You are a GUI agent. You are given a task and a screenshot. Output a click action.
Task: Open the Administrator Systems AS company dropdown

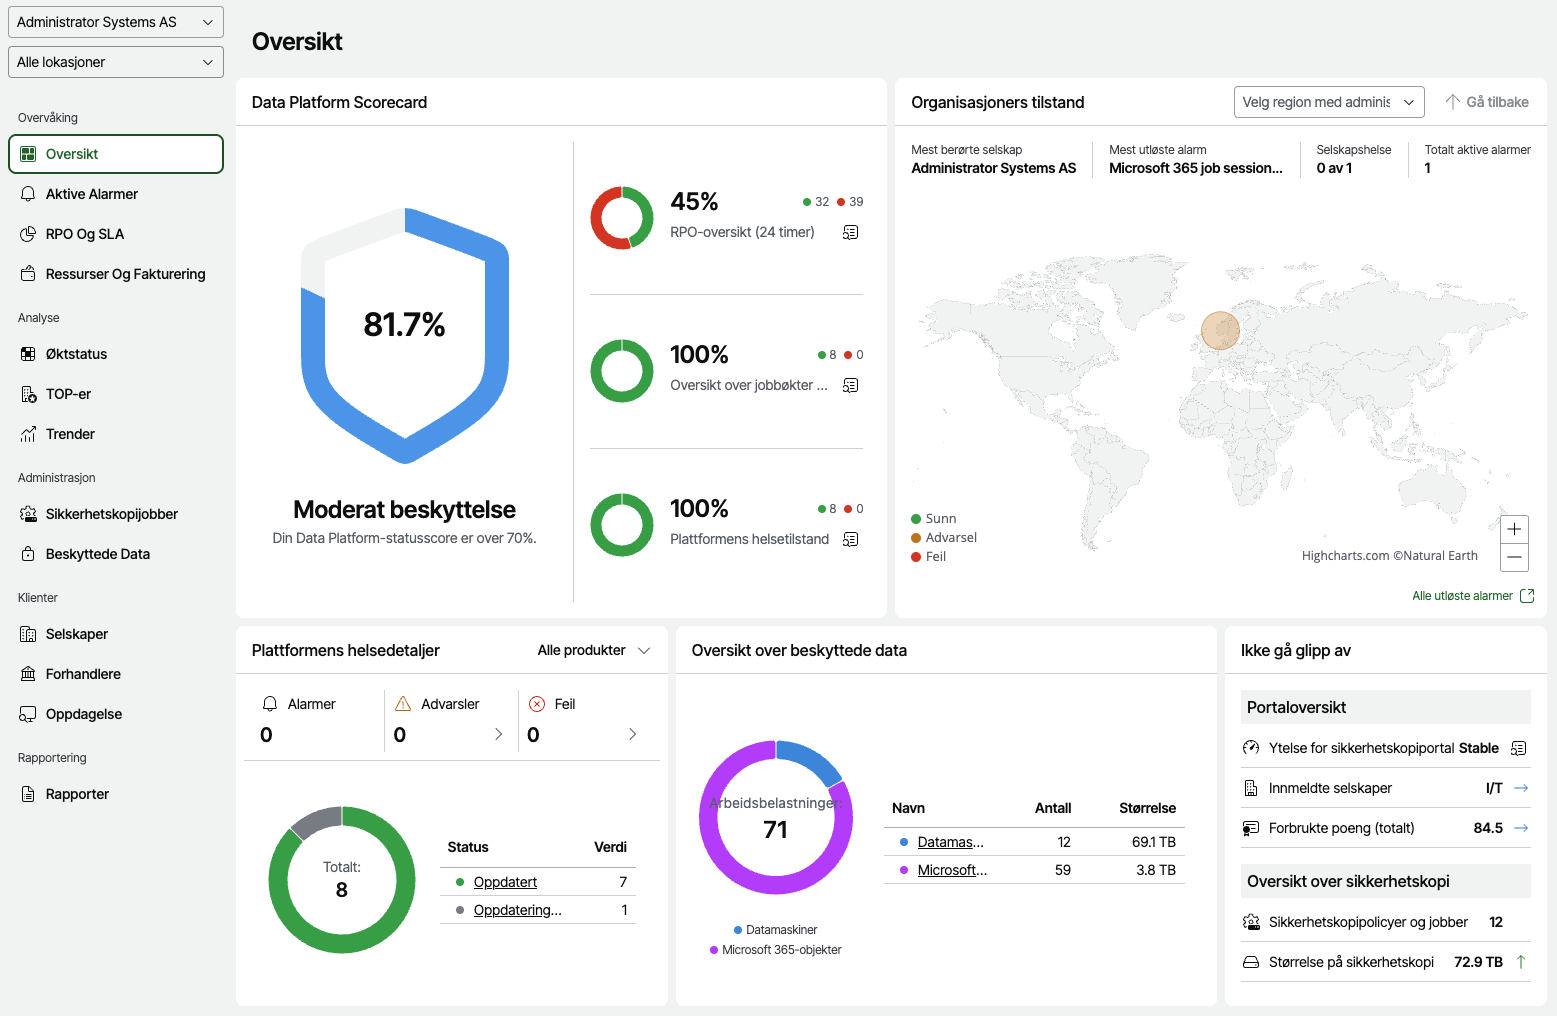pos(116,22)
